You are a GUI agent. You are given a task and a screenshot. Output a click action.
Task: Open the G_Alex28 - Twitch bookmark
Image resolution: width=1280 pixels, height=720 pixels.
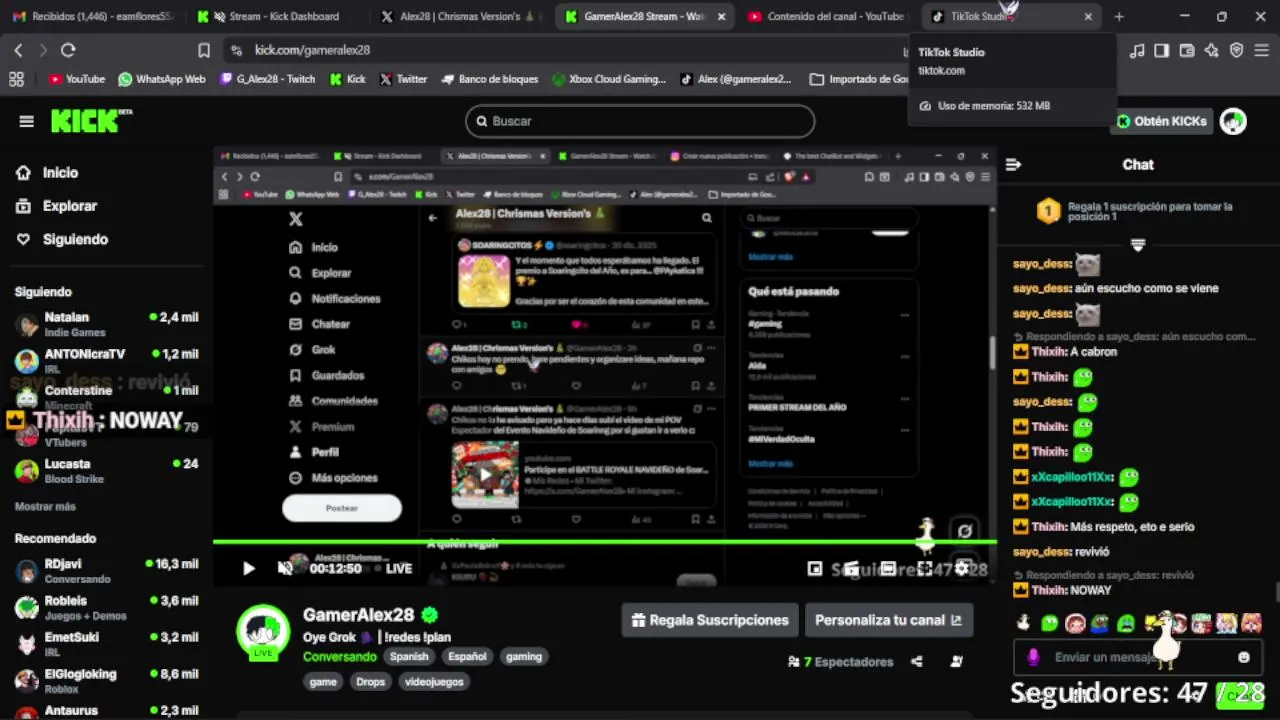pyautogui.click(x=268, y=79)
